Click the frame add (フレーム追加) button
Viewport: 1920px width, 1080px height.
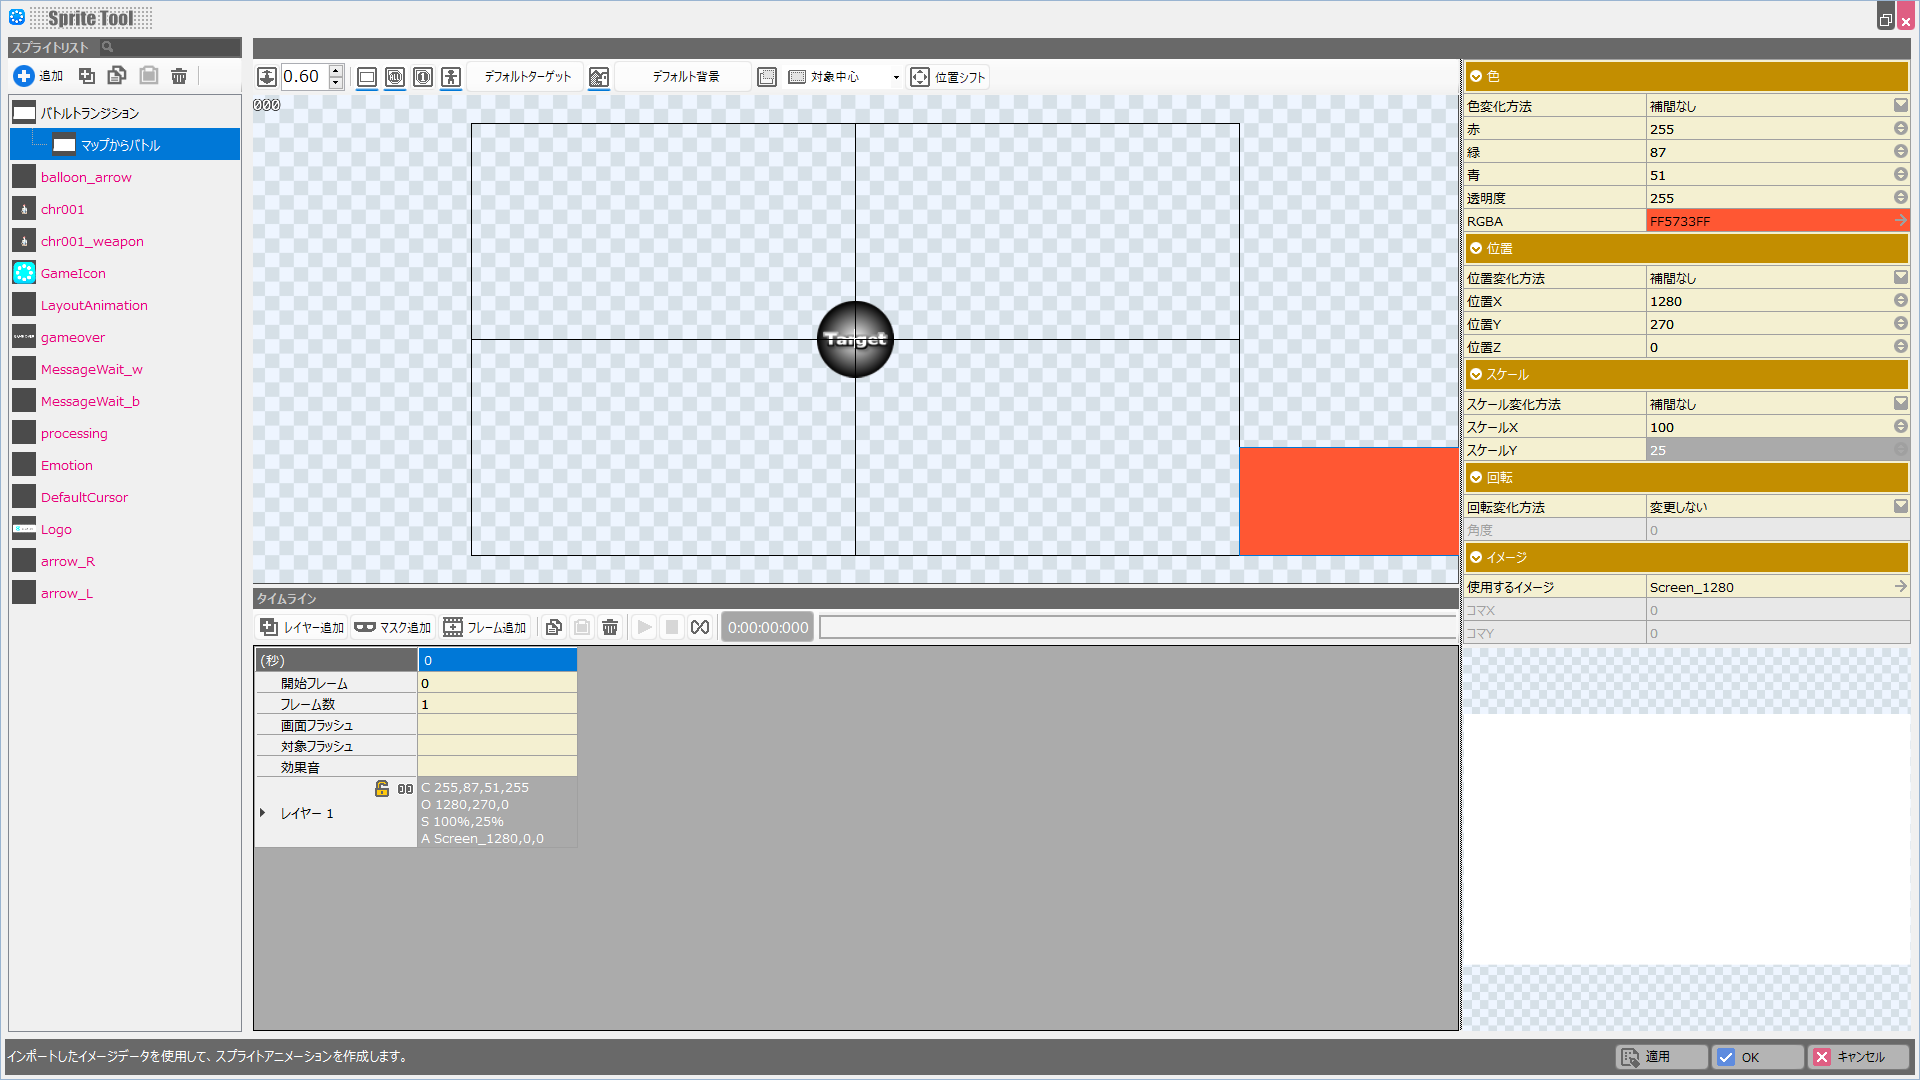[x=485, y=627]
